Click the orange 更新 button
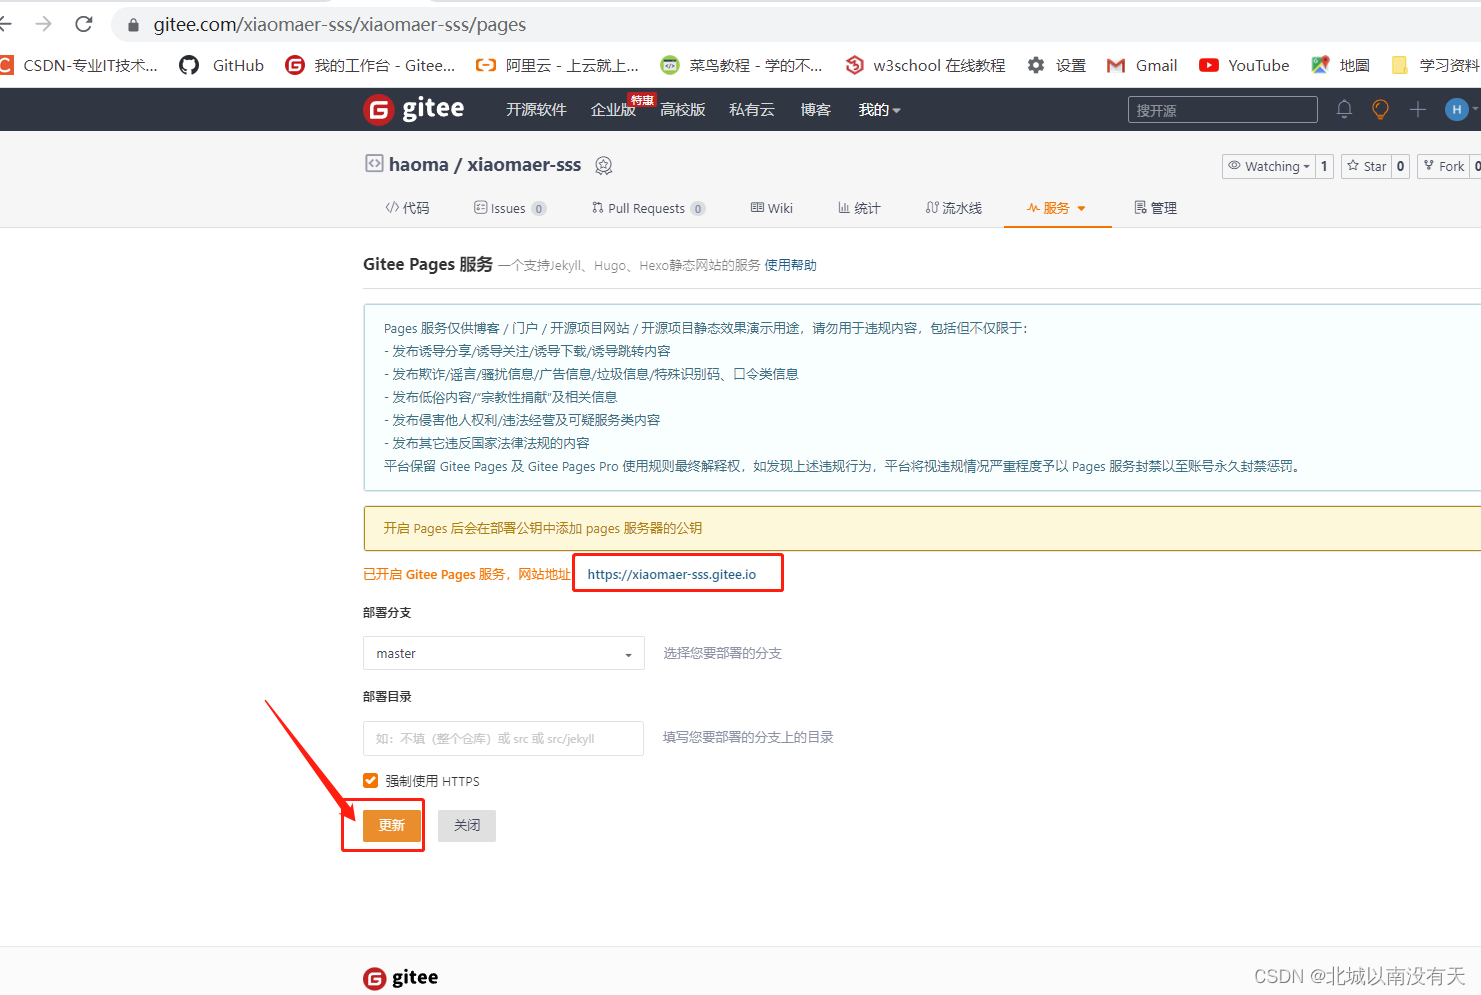This screenshot has width=1481, height=995. [391, 825]
